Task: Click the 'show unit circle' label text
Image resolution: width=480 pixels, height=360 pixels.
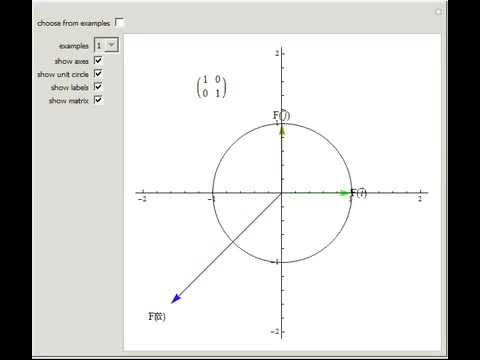Action: 63,74
